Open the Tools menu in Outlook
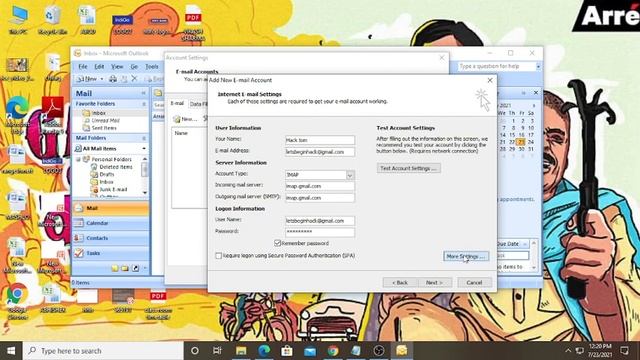Screen dimensions: 640x360 click(152, 66)
